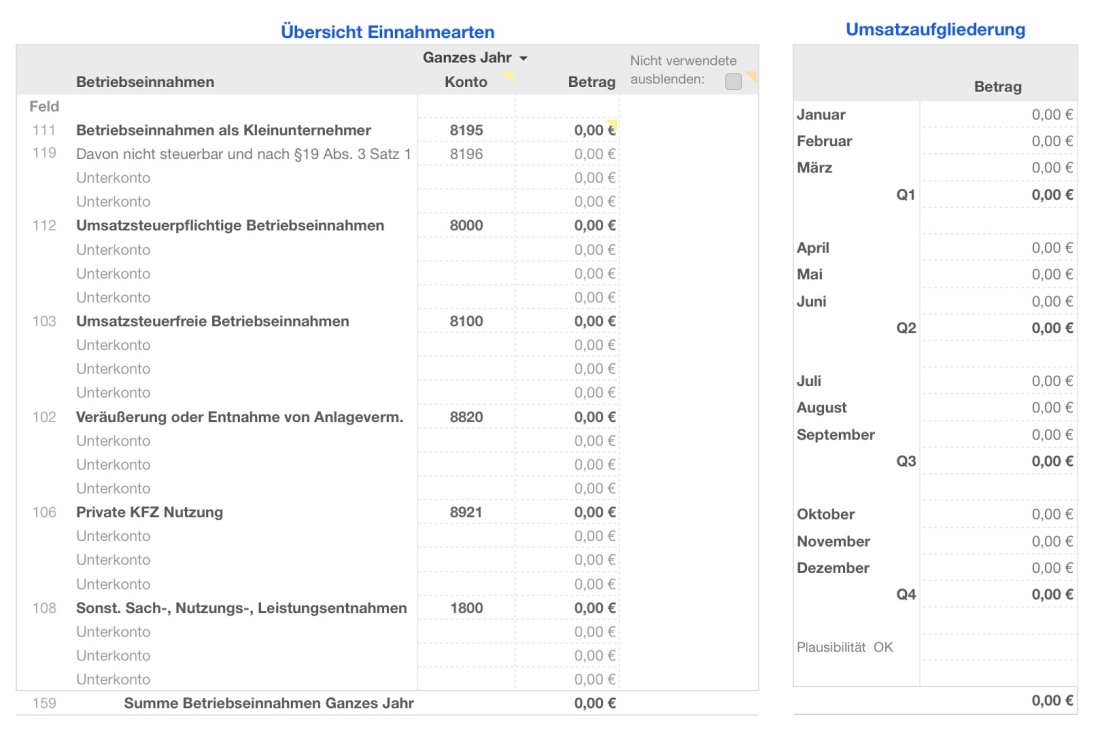Screen dimensions: 1100x749
Task: Open the comment beside the ausblenden checkbox
Action: pyautogui.click(x=753, y=74)
